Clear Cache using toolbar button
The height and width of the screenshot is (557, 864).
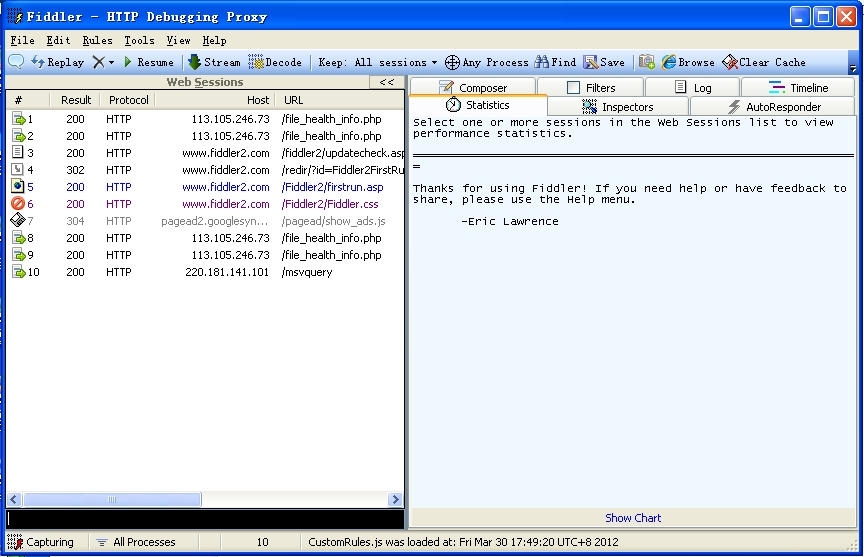click(764, 62)
